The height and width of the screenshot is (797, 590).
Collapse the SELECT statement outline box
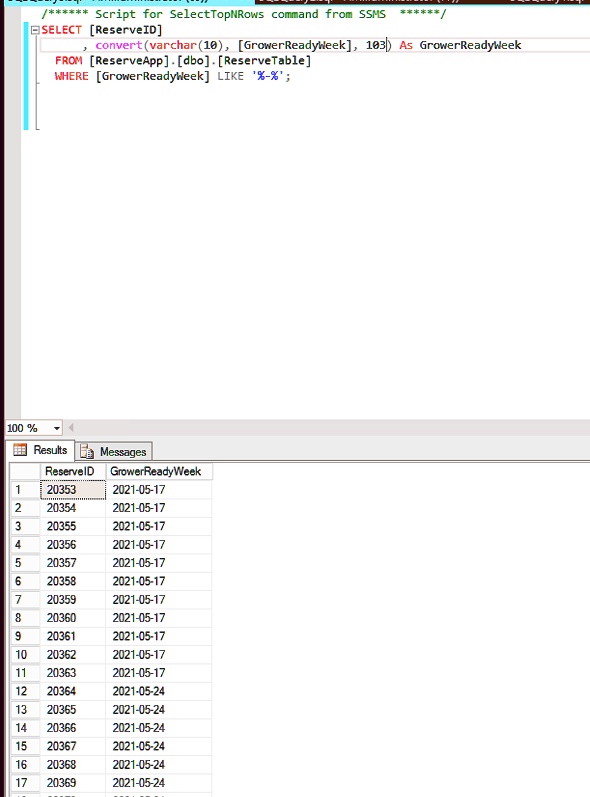[x=35, y=30]
